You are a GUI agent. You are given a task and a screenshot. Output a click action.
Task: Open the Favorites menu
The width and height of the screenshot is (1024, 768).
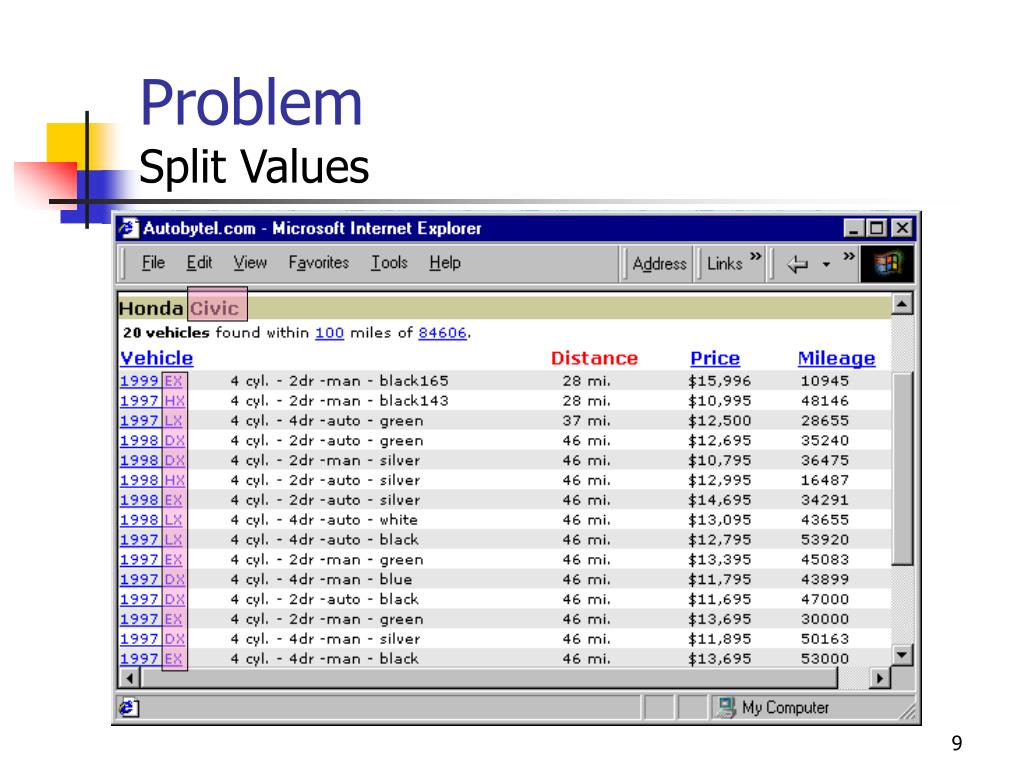319,263
